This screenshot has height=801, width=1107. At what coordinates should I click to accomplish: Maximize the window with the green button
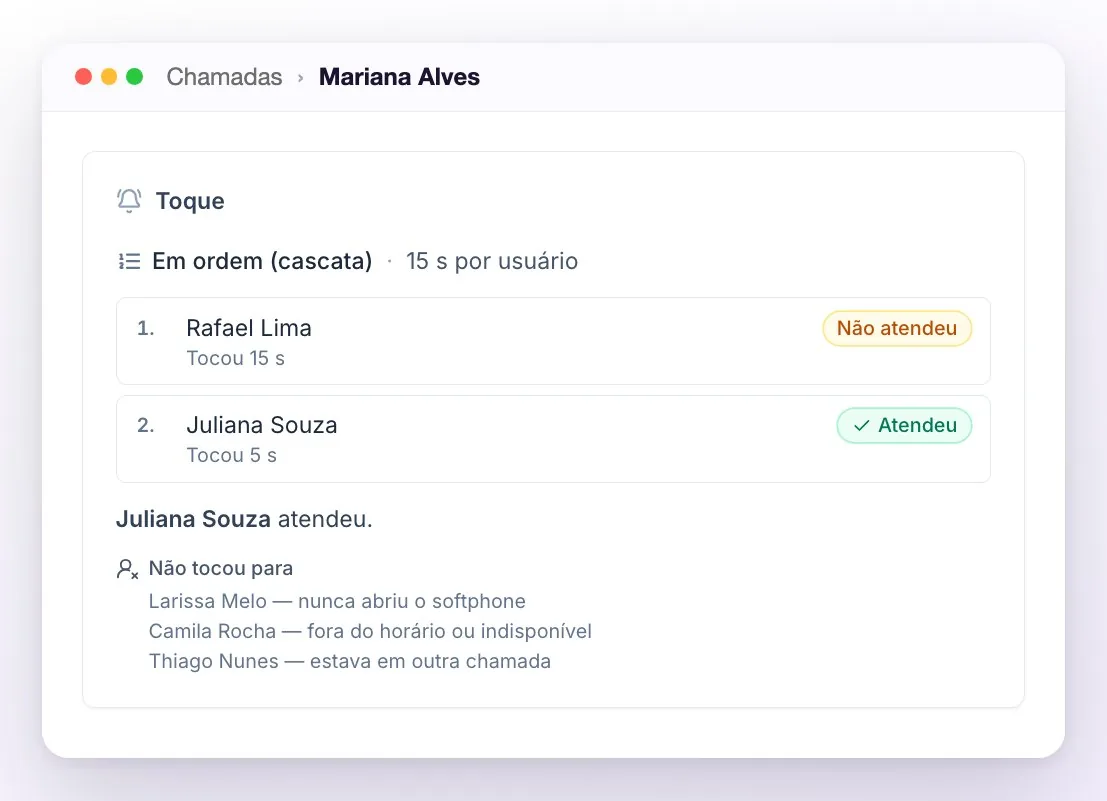coord(134,76)
